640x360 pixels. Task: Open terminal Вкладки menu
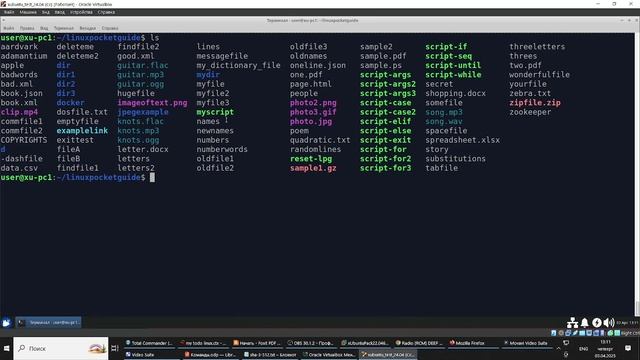pos(87,28)
